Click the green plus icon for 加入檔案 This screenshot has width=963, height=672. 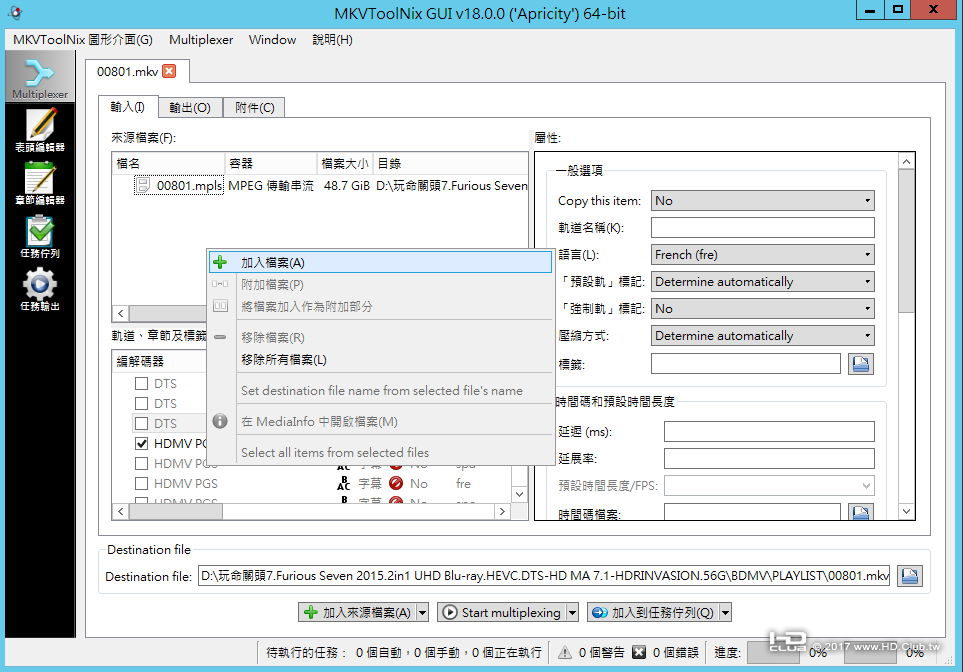pos(220,262)
